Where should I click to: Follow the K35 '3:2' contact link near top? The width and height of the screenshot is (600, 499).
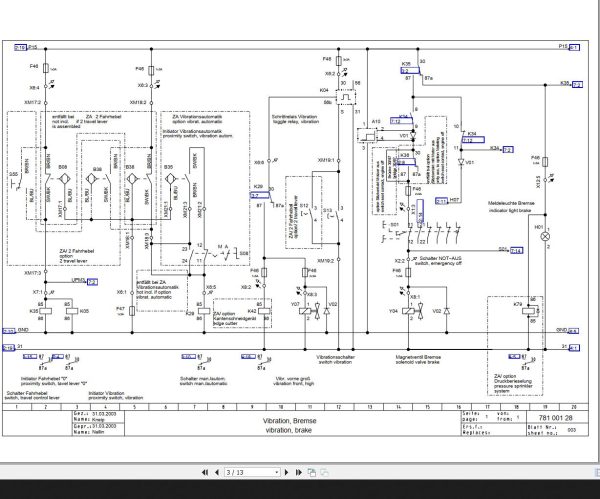[x=410, y=71]
